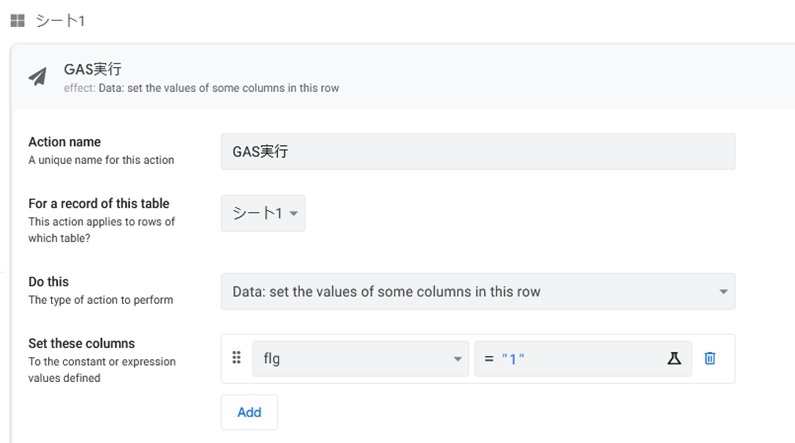Open the シート1 table dropdown

263,214
